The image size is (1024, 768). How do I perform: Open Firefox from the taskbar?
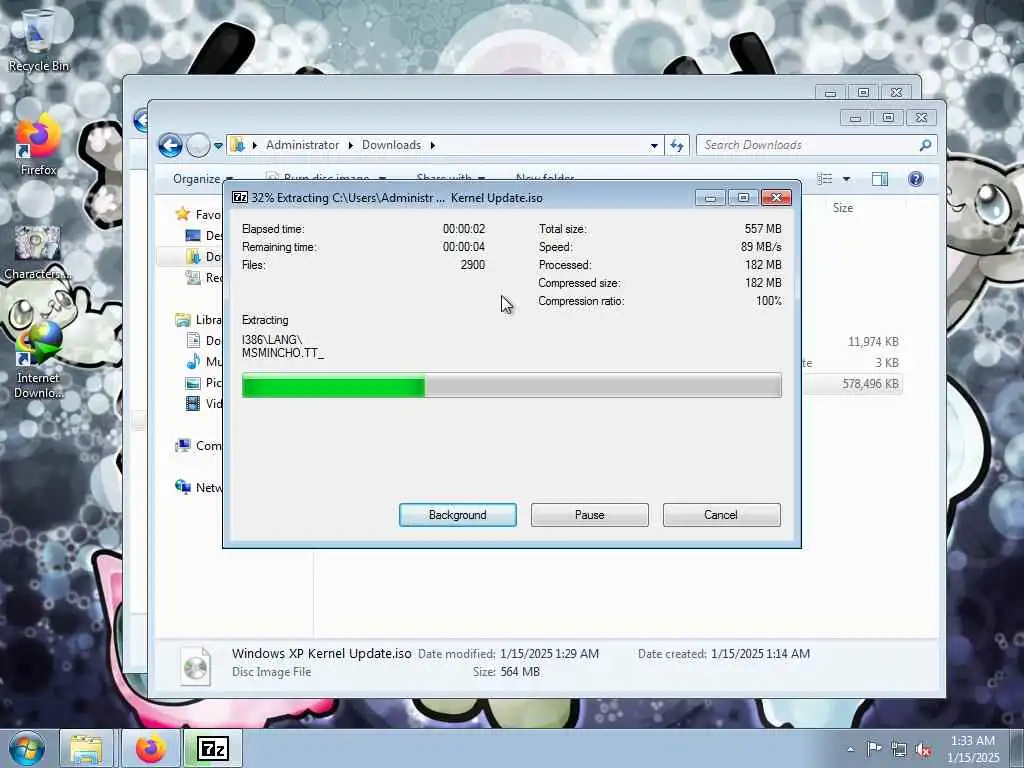click(x=150, y=748)
